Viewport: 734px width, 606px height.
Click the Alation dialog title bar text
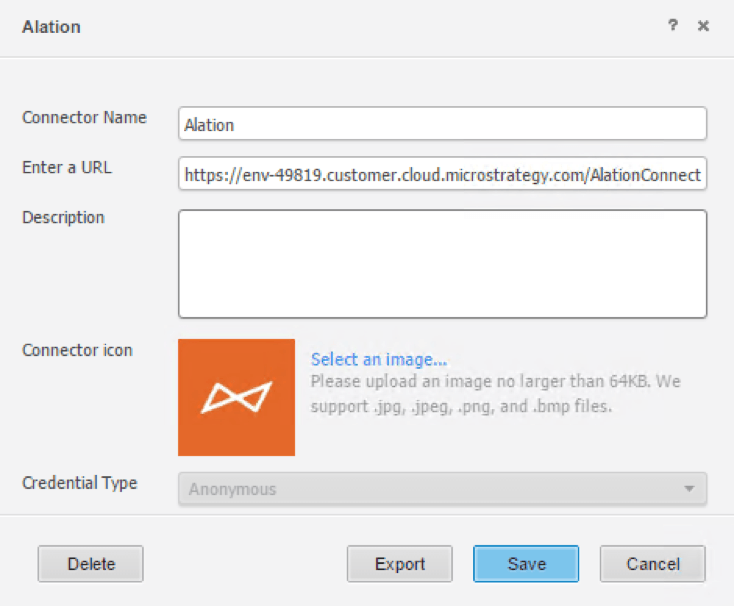pyautogui.click(x=51, y=27)
